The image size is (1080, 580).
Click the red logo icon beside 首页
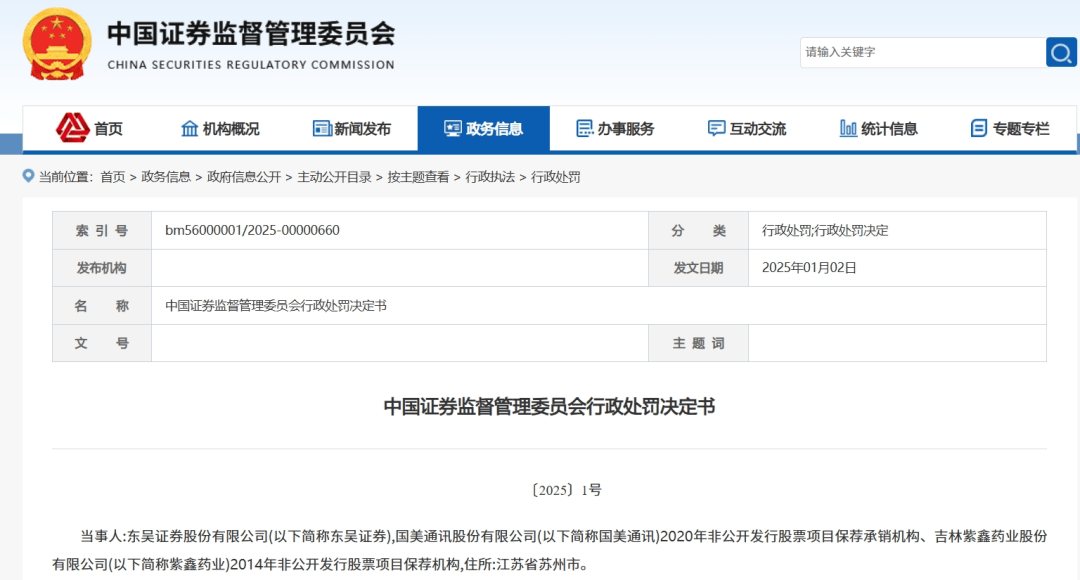(x=72, y=127)
